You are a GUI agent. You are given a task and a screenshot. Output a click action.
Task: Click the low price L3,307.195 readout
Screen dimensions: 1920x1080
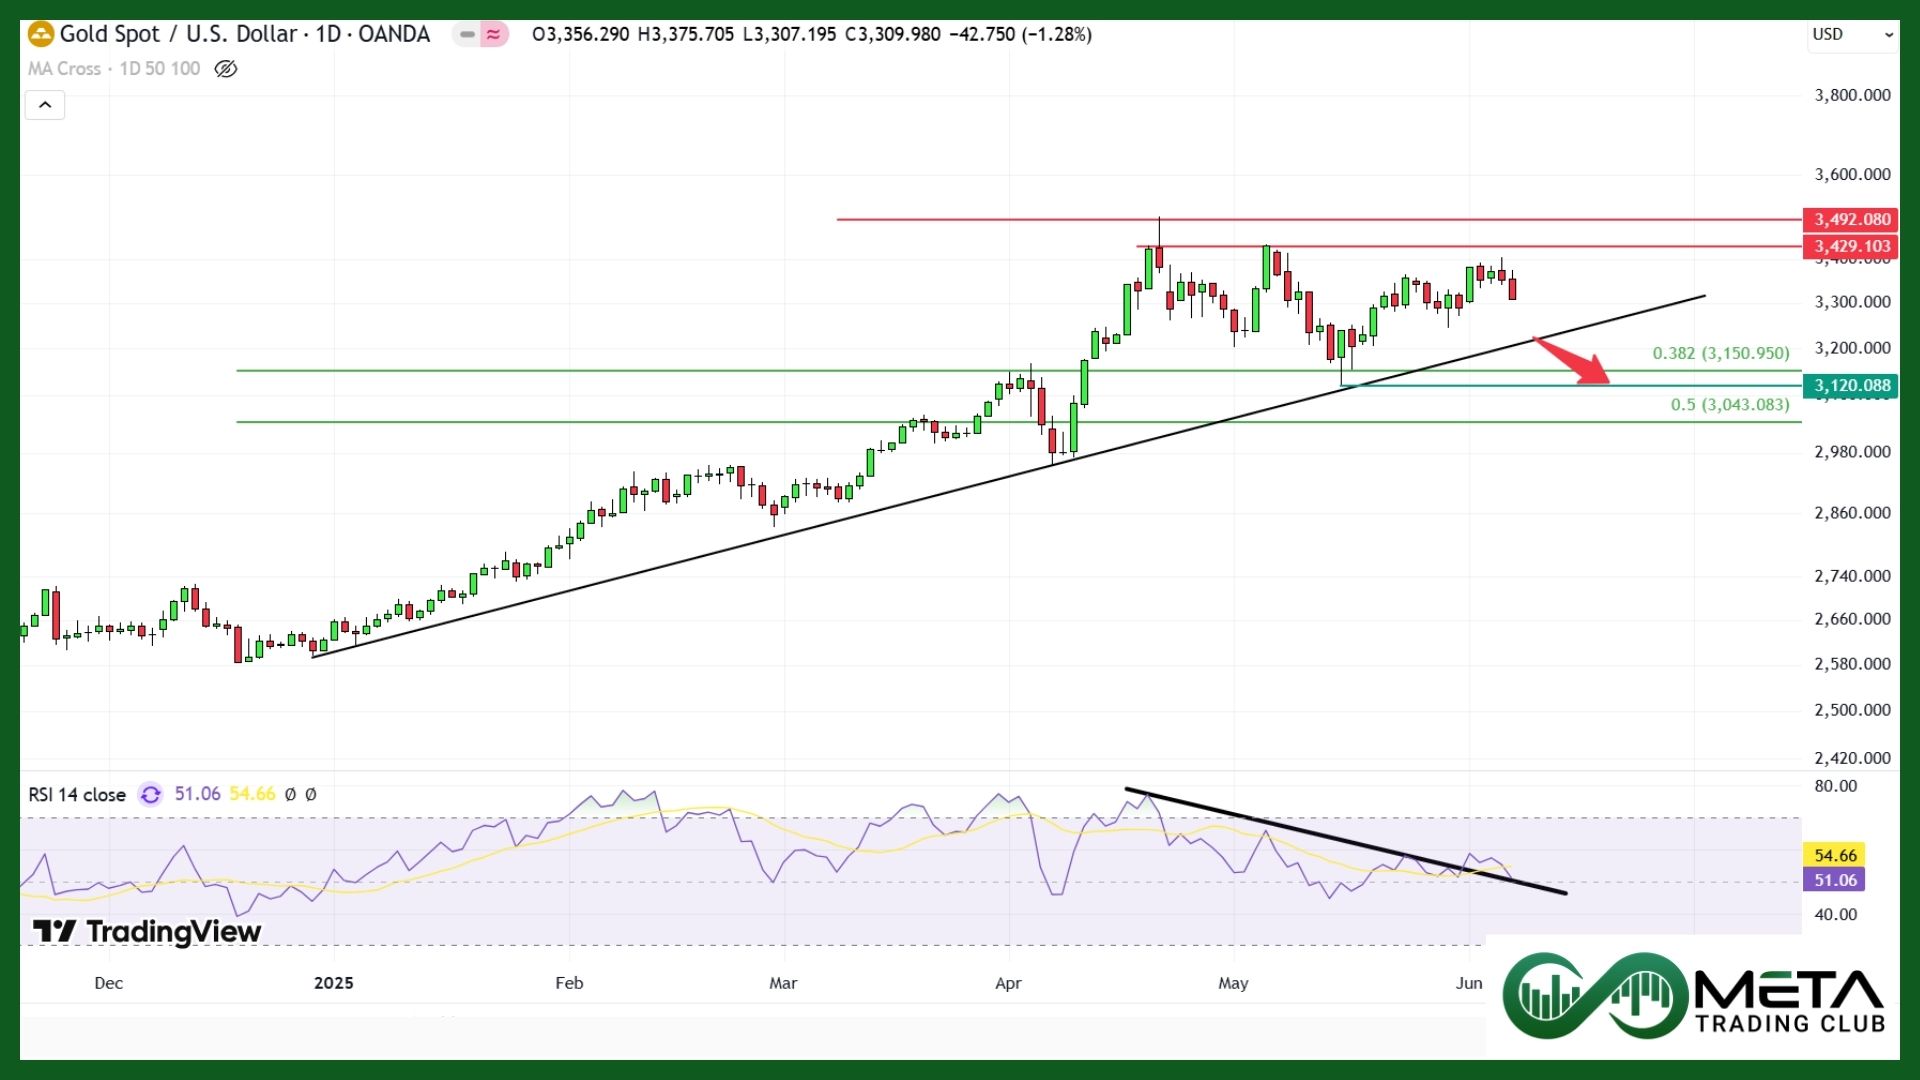tap(789, 34)
